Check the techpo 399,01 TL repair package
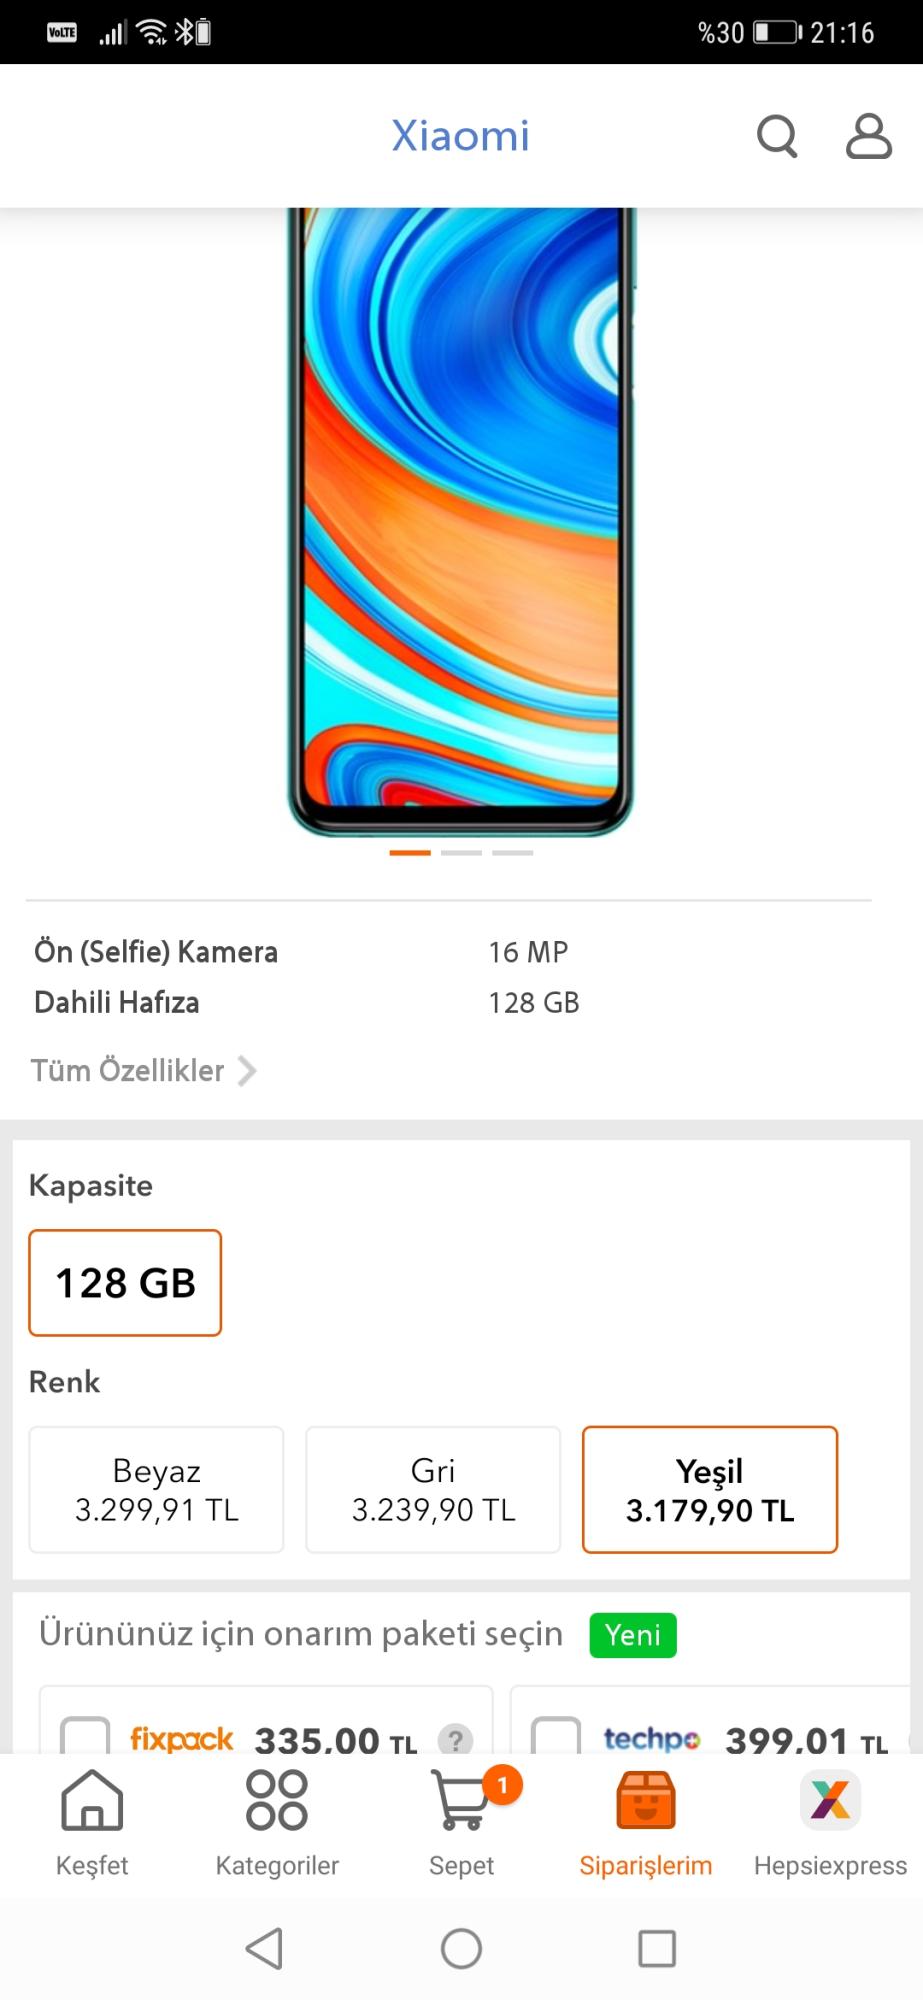923x2000 pixels. coord(556,1736)
